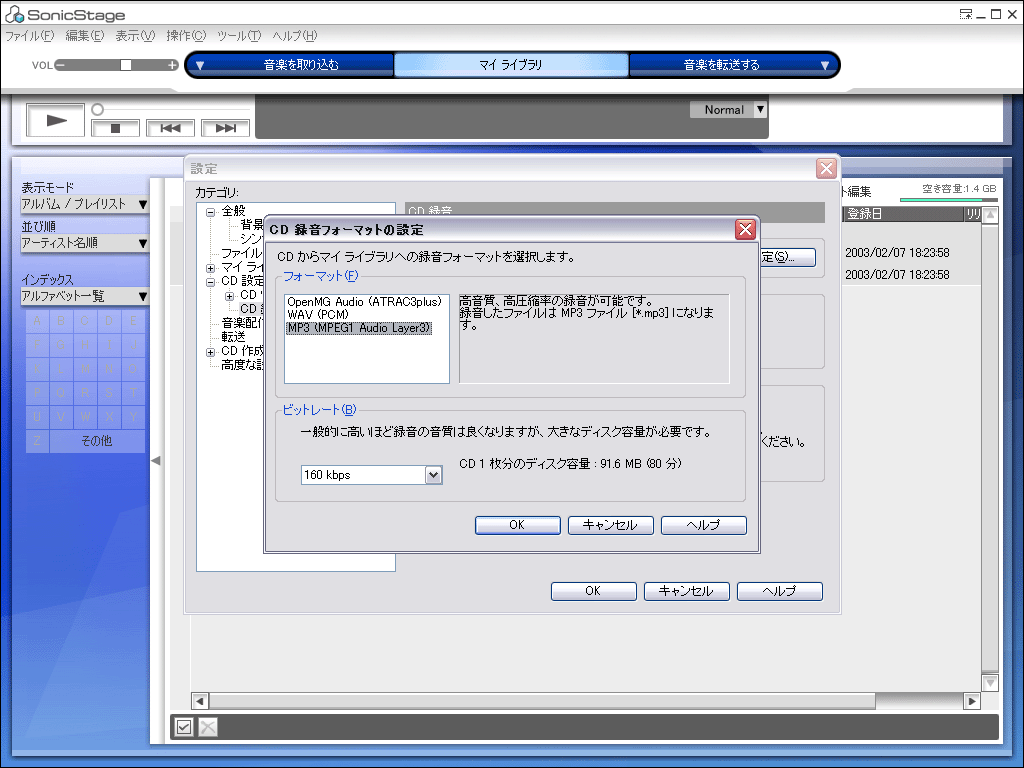This screenshot has width=1024, height=768.
Task: Collapse the 全般 tree node
Action: (x=210, y=212)
